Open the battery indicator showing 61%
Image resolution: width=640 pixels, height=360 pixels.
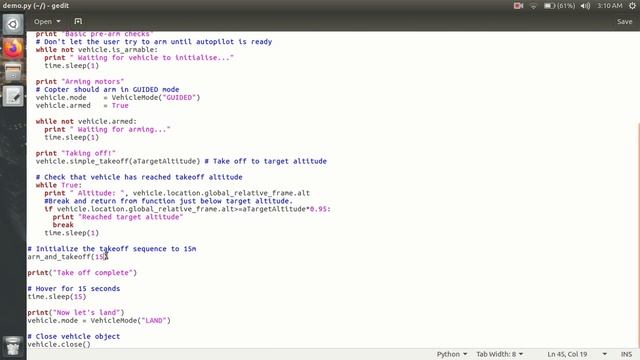[x=559, y=6]
